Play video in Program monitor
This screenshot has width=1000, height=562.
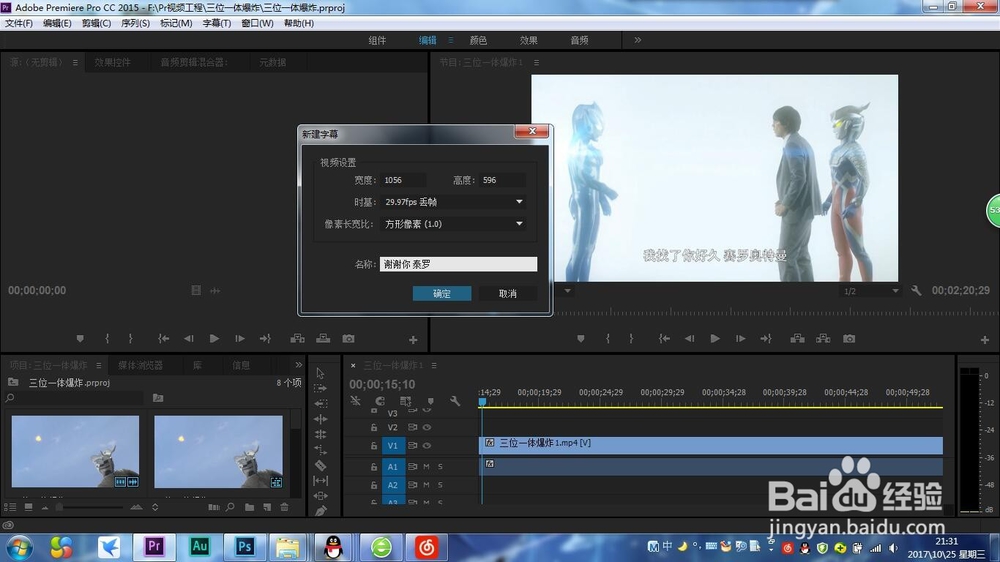[715, 339]
